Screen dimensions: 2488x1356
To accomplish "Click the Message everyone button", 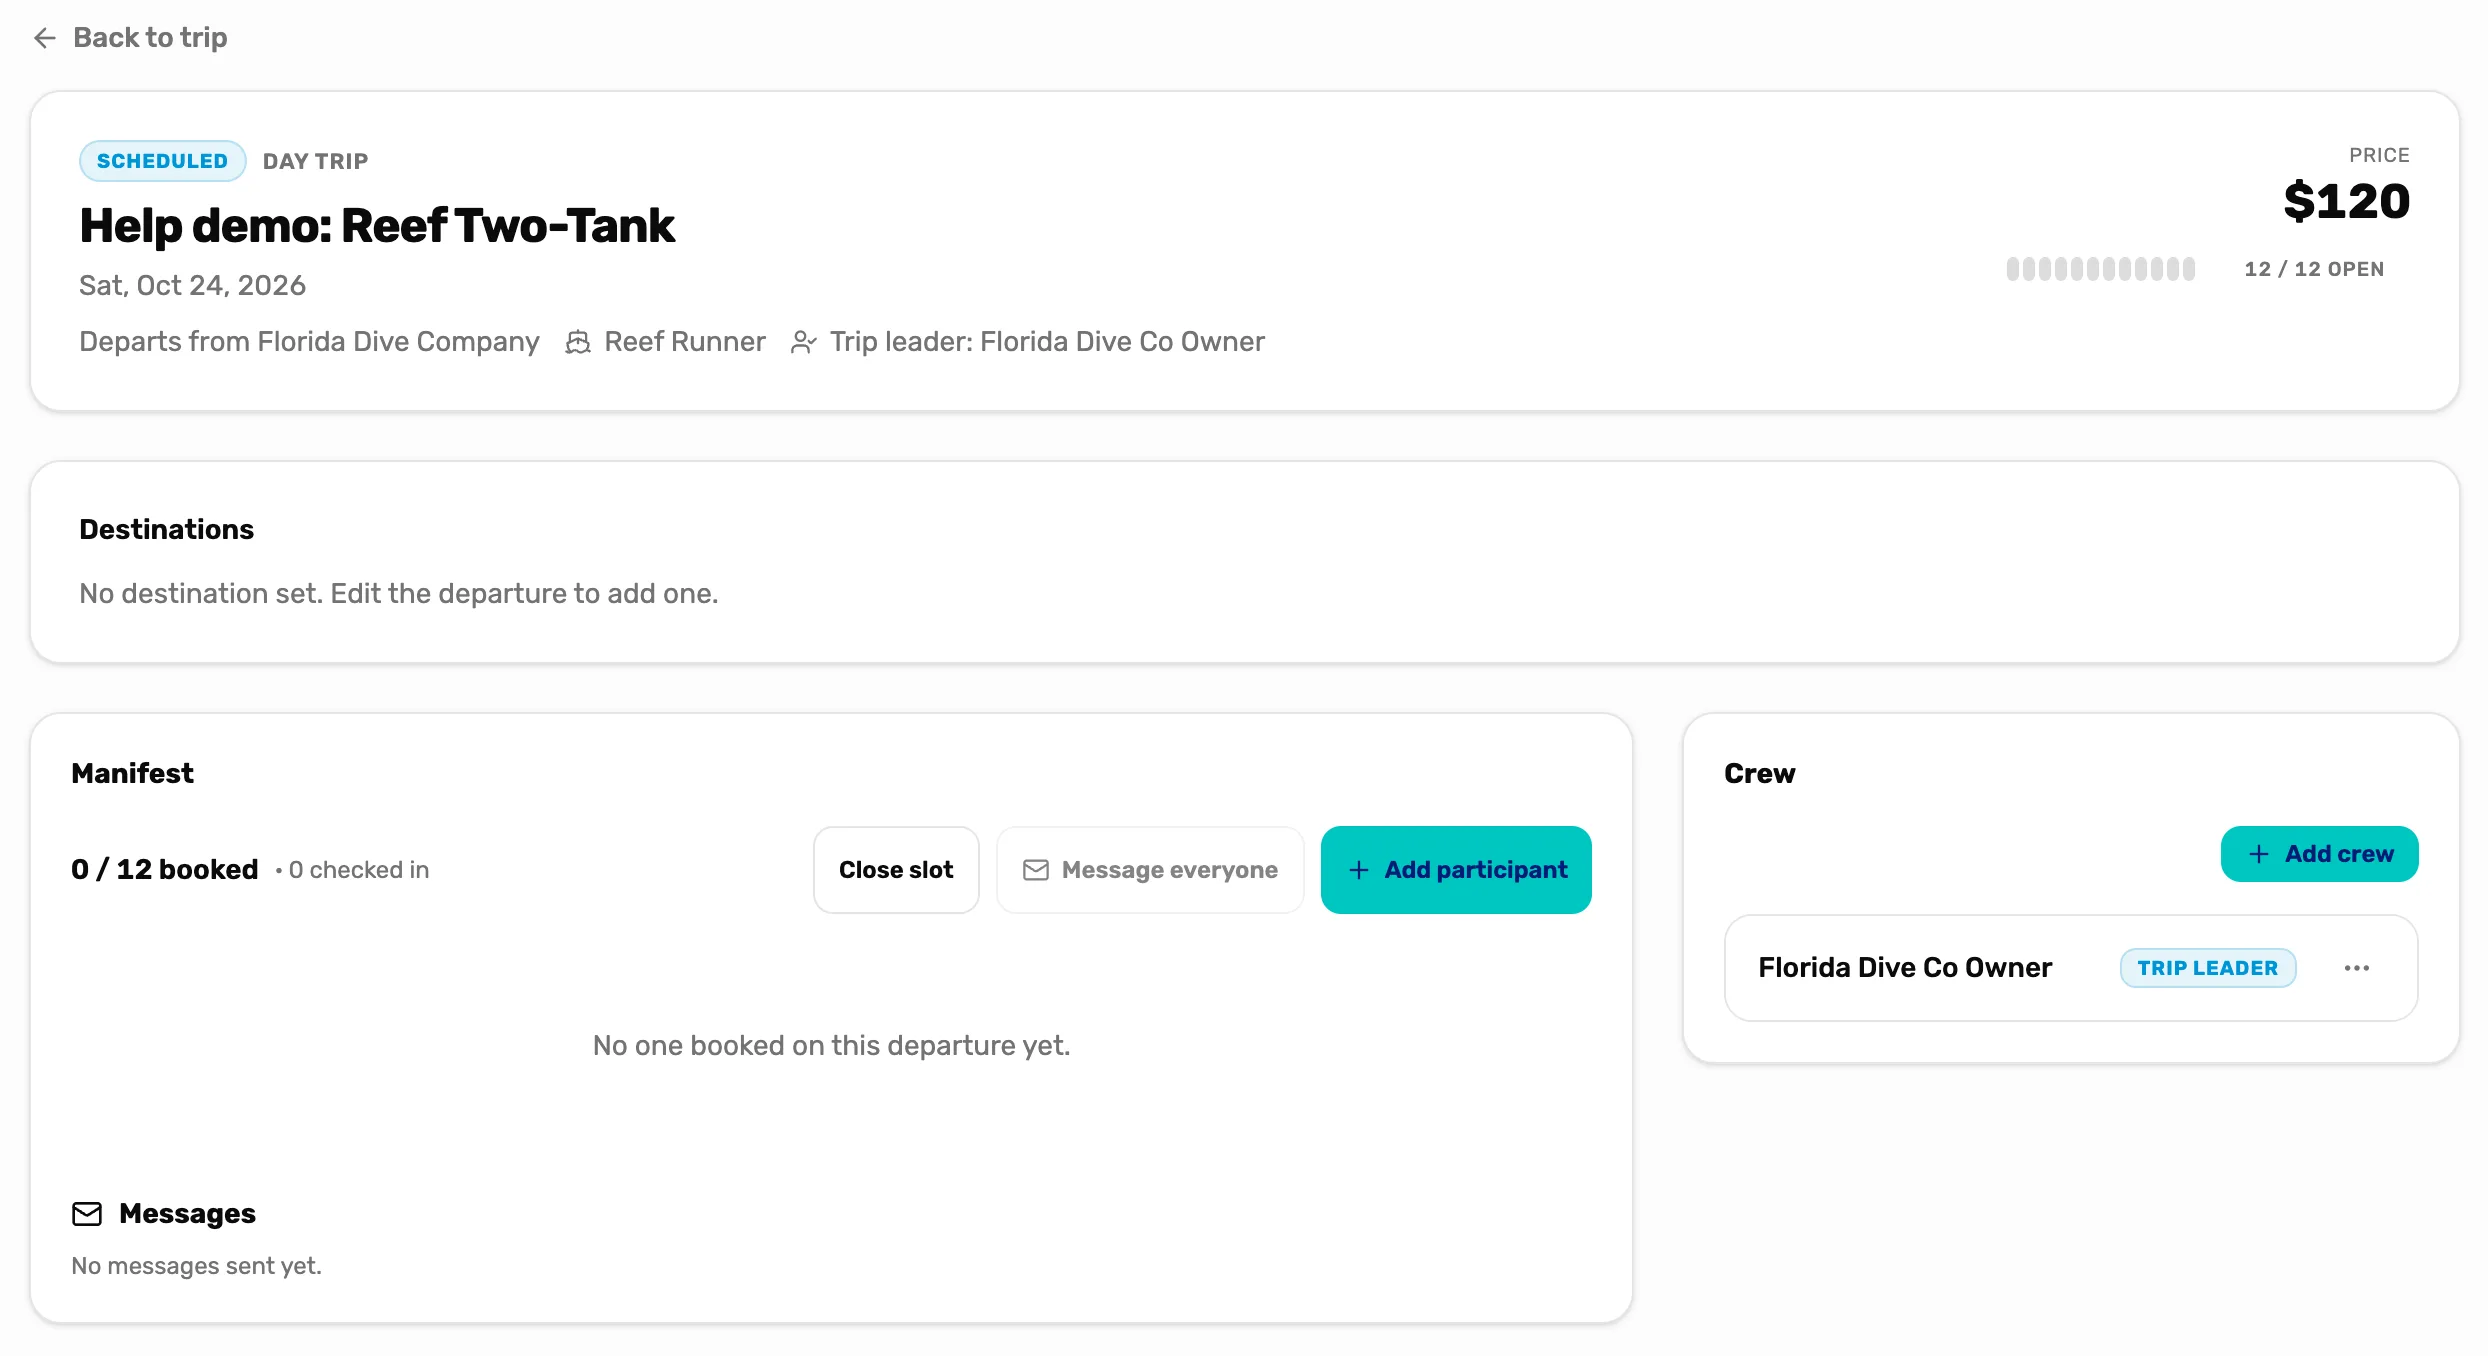I will click(1150, 870).
